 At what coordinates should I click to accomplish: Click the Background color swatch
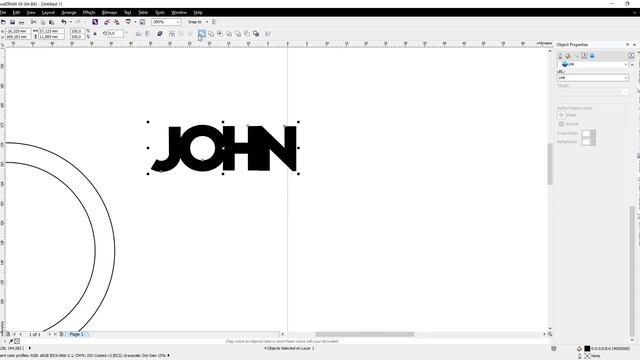pos(588,142)
